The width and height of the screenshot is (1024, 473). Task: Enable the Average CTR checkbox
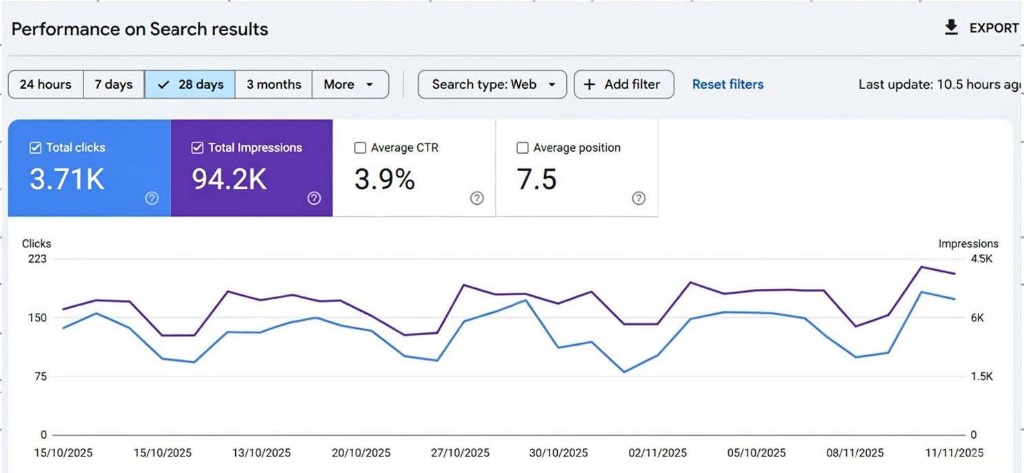360,148
